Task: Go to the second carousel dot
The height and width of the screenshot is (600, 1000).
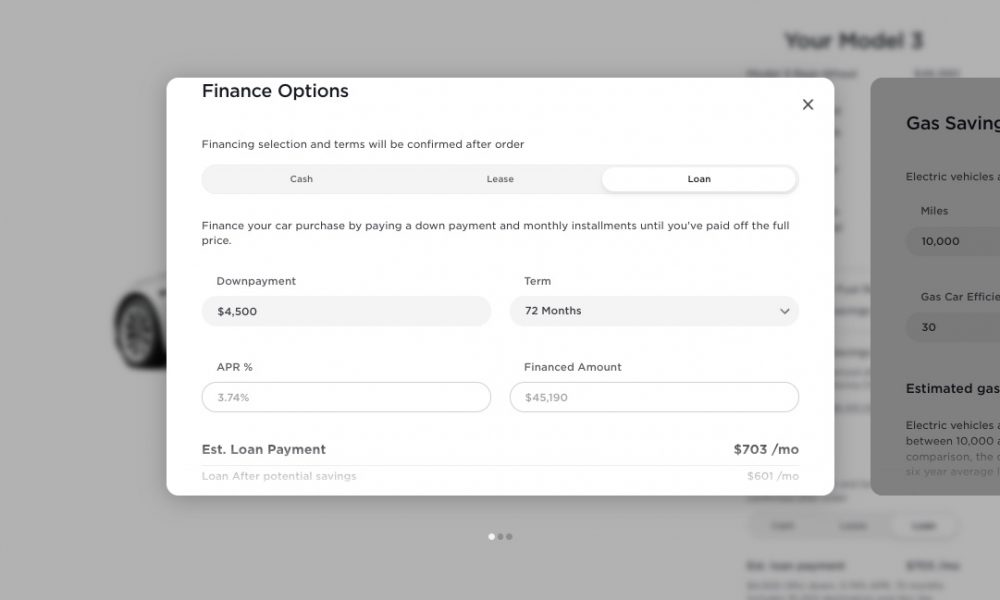Action: [501, 537]
